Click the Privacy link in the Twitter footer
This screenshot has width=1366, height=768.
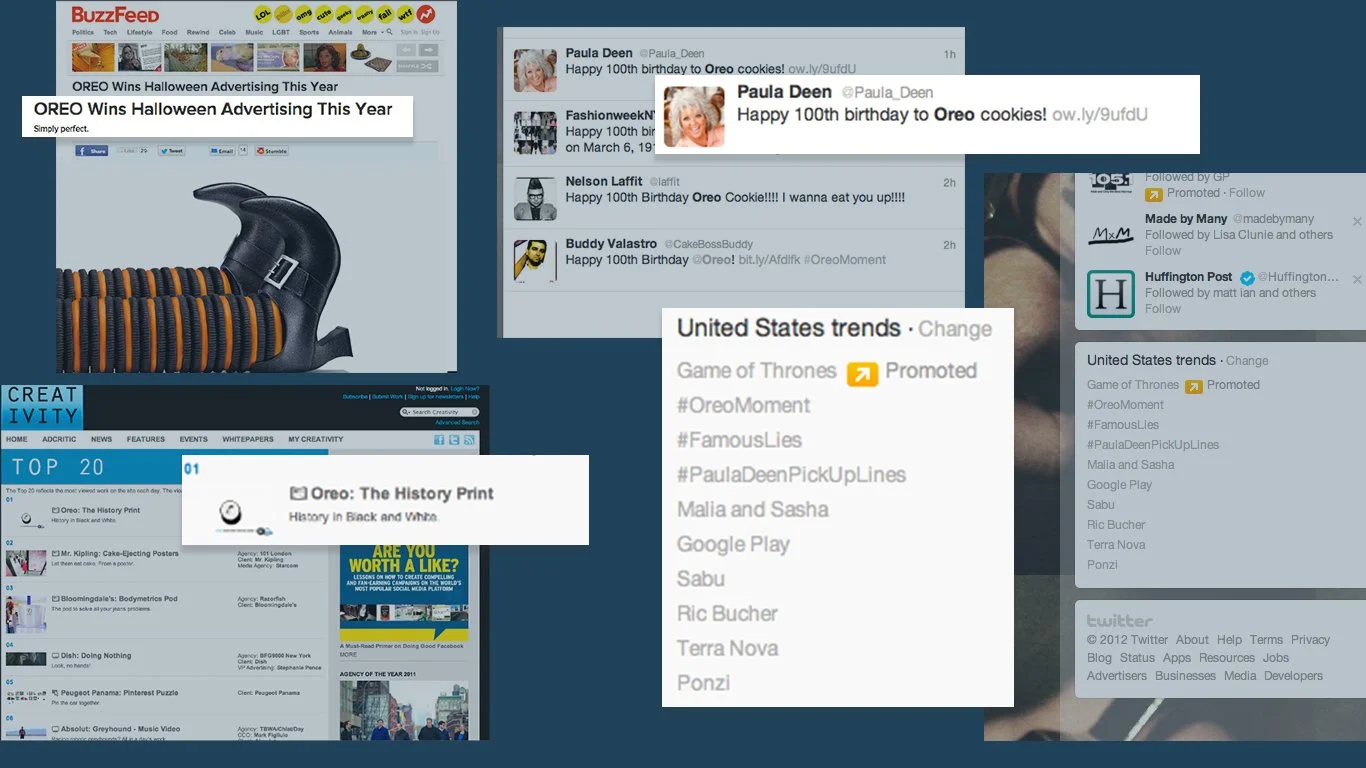1310,640
